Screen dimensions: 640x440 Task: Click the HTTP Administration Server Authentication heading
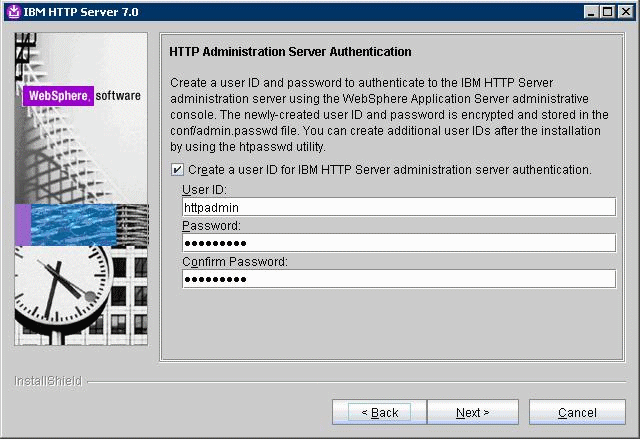click(x=291, y=51)
